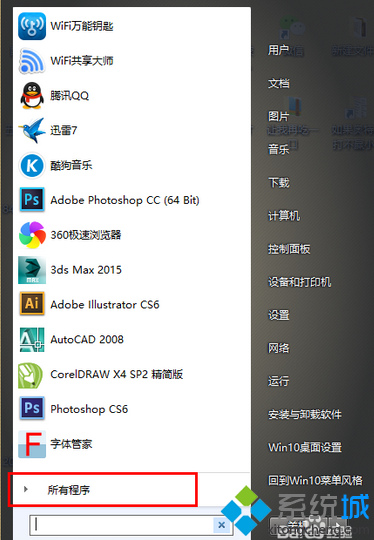This screenshot has height=540, width=374.
Task: Open the 文档 folder entry
Action: click(279, 83)
